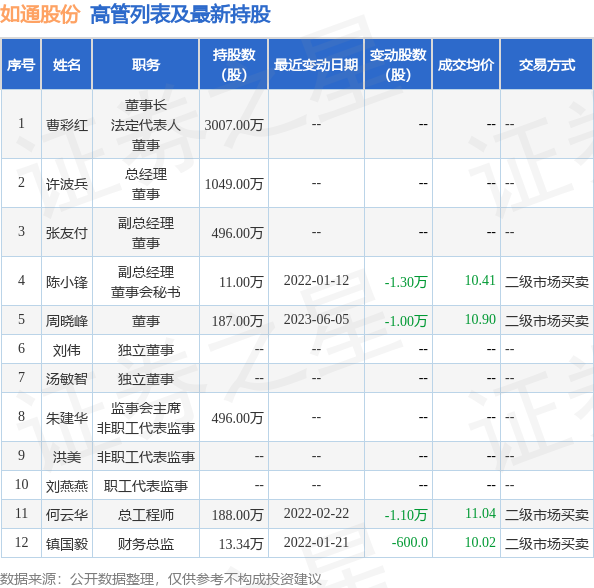The height and width of the screenshot is (588, 594).
Task: Click the name 刘燕燕
Action: 67,486
